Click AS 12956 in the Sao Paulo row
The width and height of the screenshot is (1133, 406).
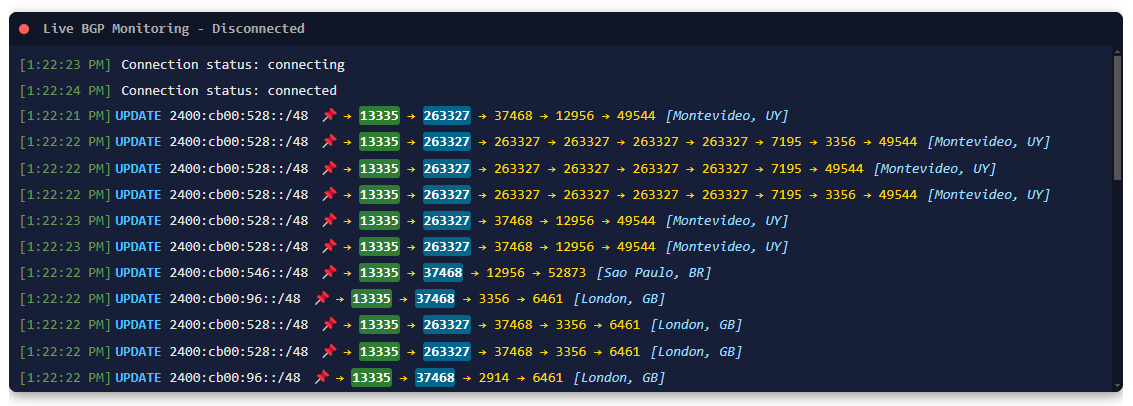(507, 272)
